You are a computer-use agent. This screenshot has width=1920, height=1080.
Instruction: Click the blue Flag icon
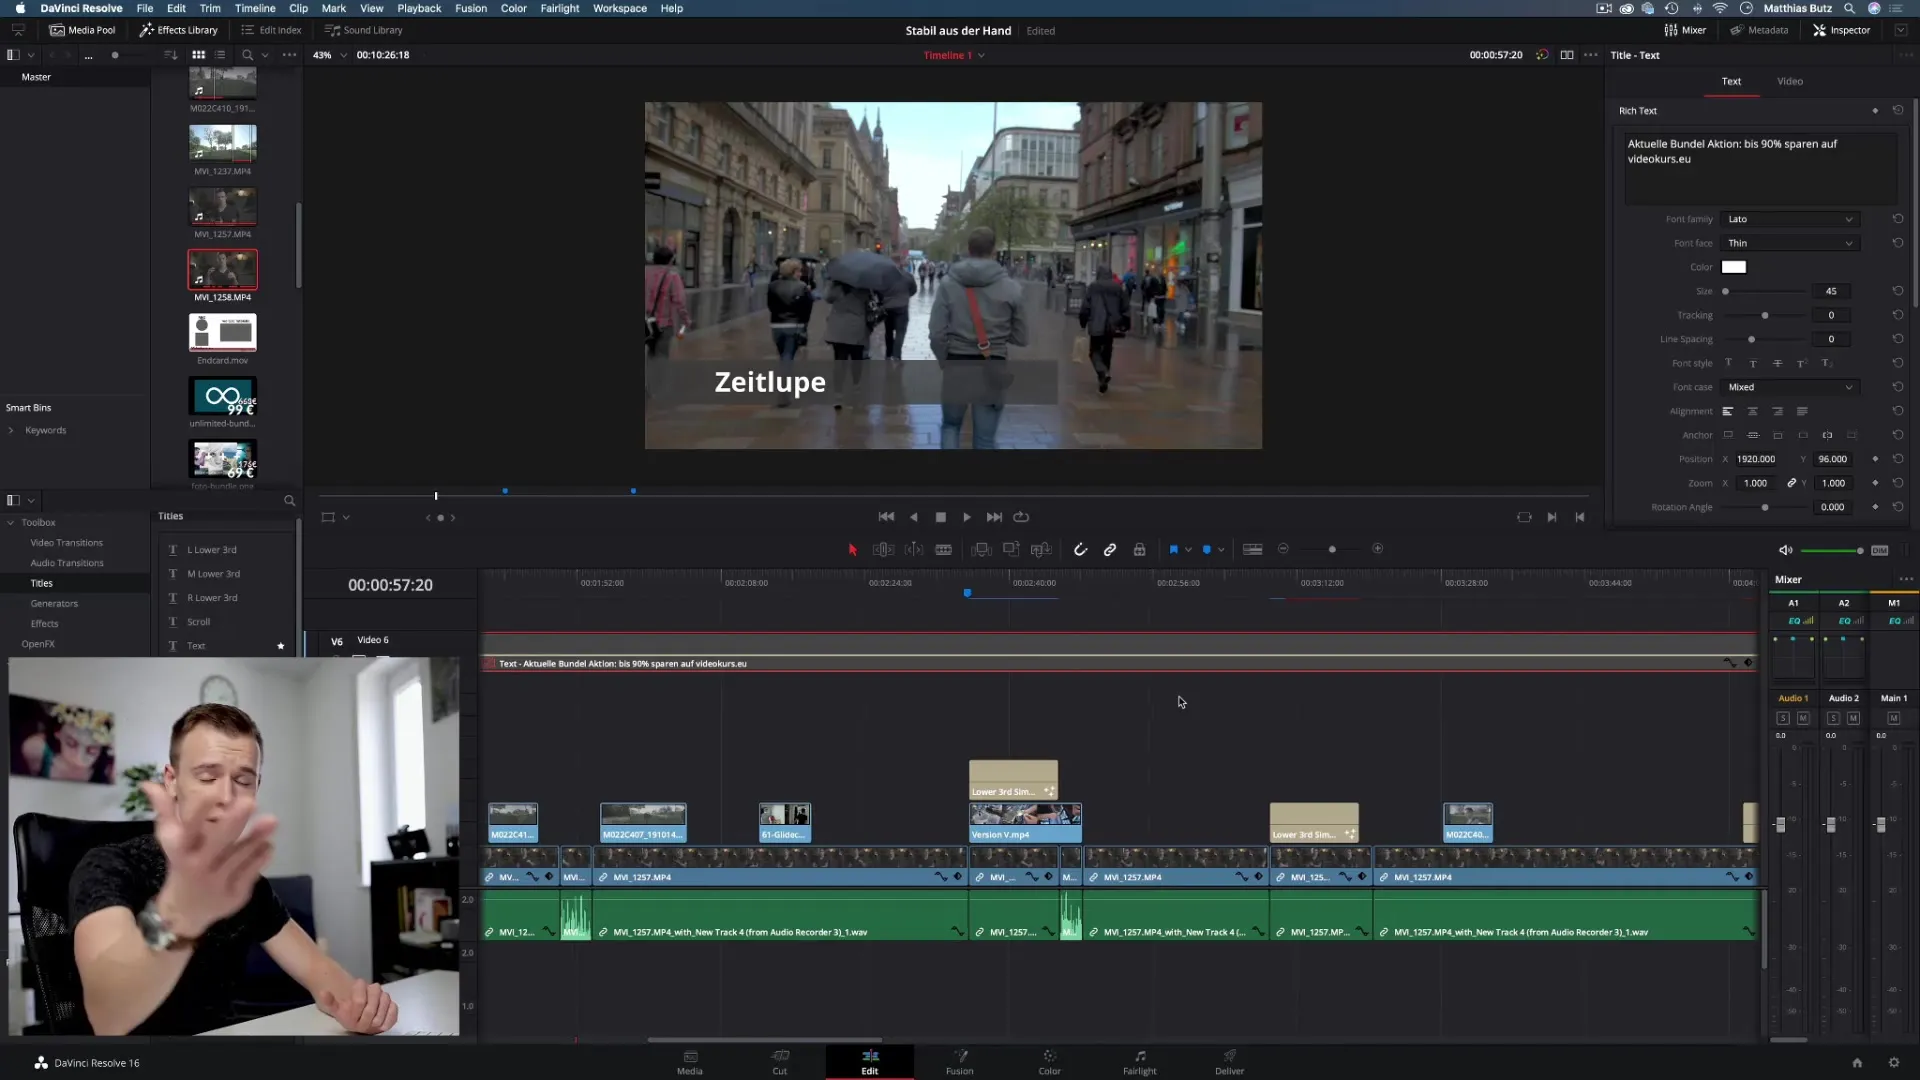click(x=1173, y=550)
